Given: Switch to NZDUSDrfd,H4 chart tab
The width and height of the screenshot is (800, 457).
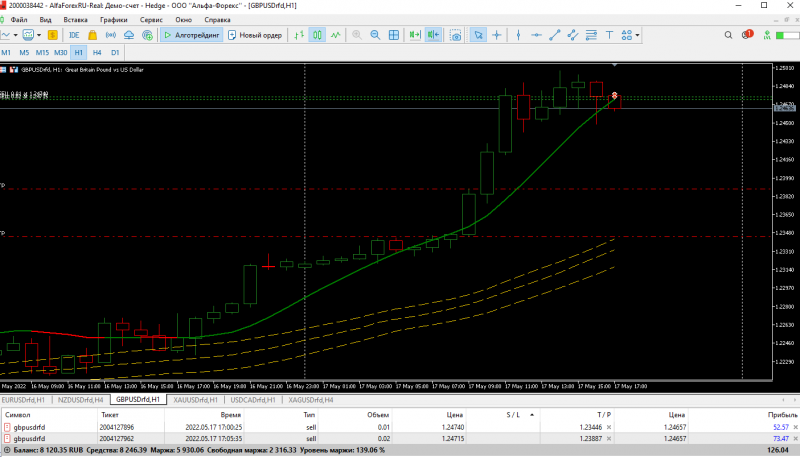Looking at the screenshot, I should tap(81, 400).
